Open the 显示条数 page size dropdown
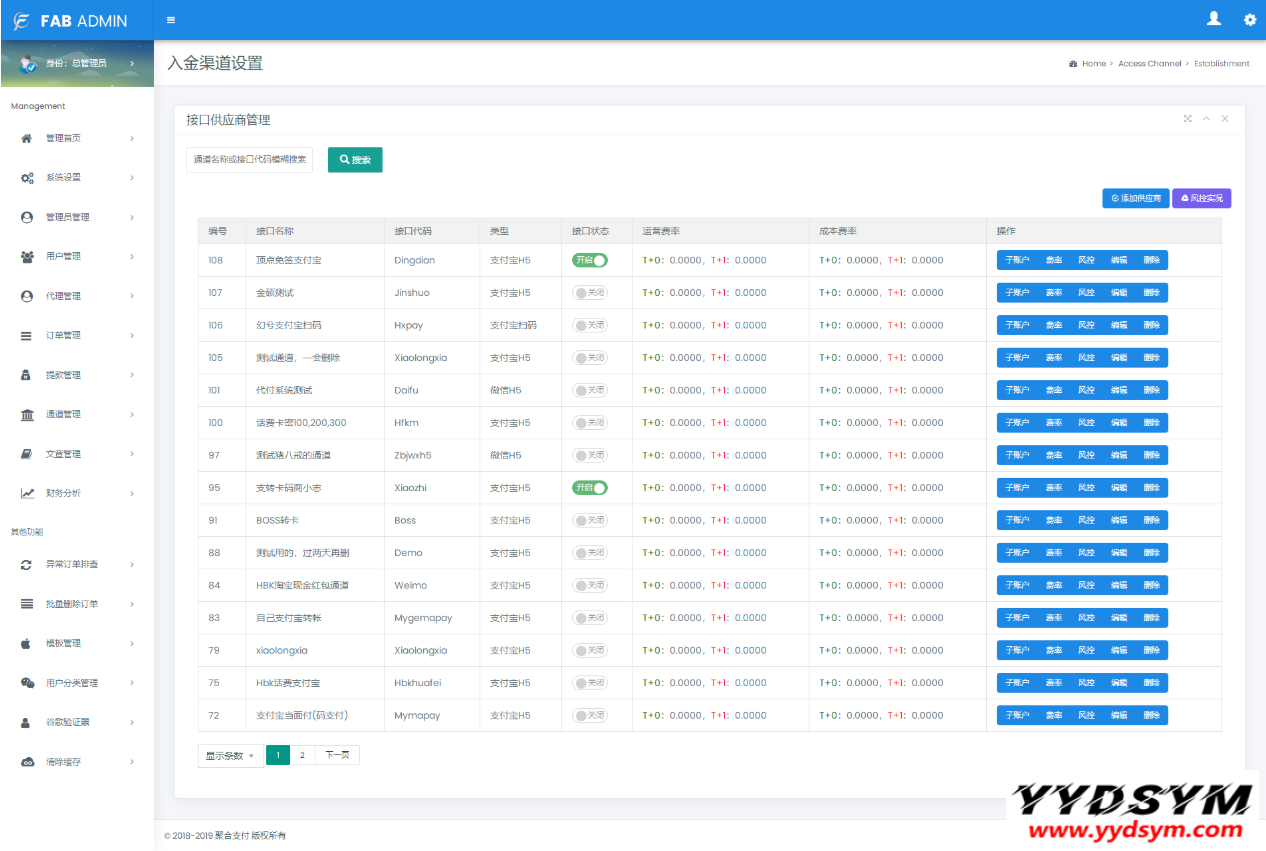Screen dimensions: 1266x851 coord(230,756)
